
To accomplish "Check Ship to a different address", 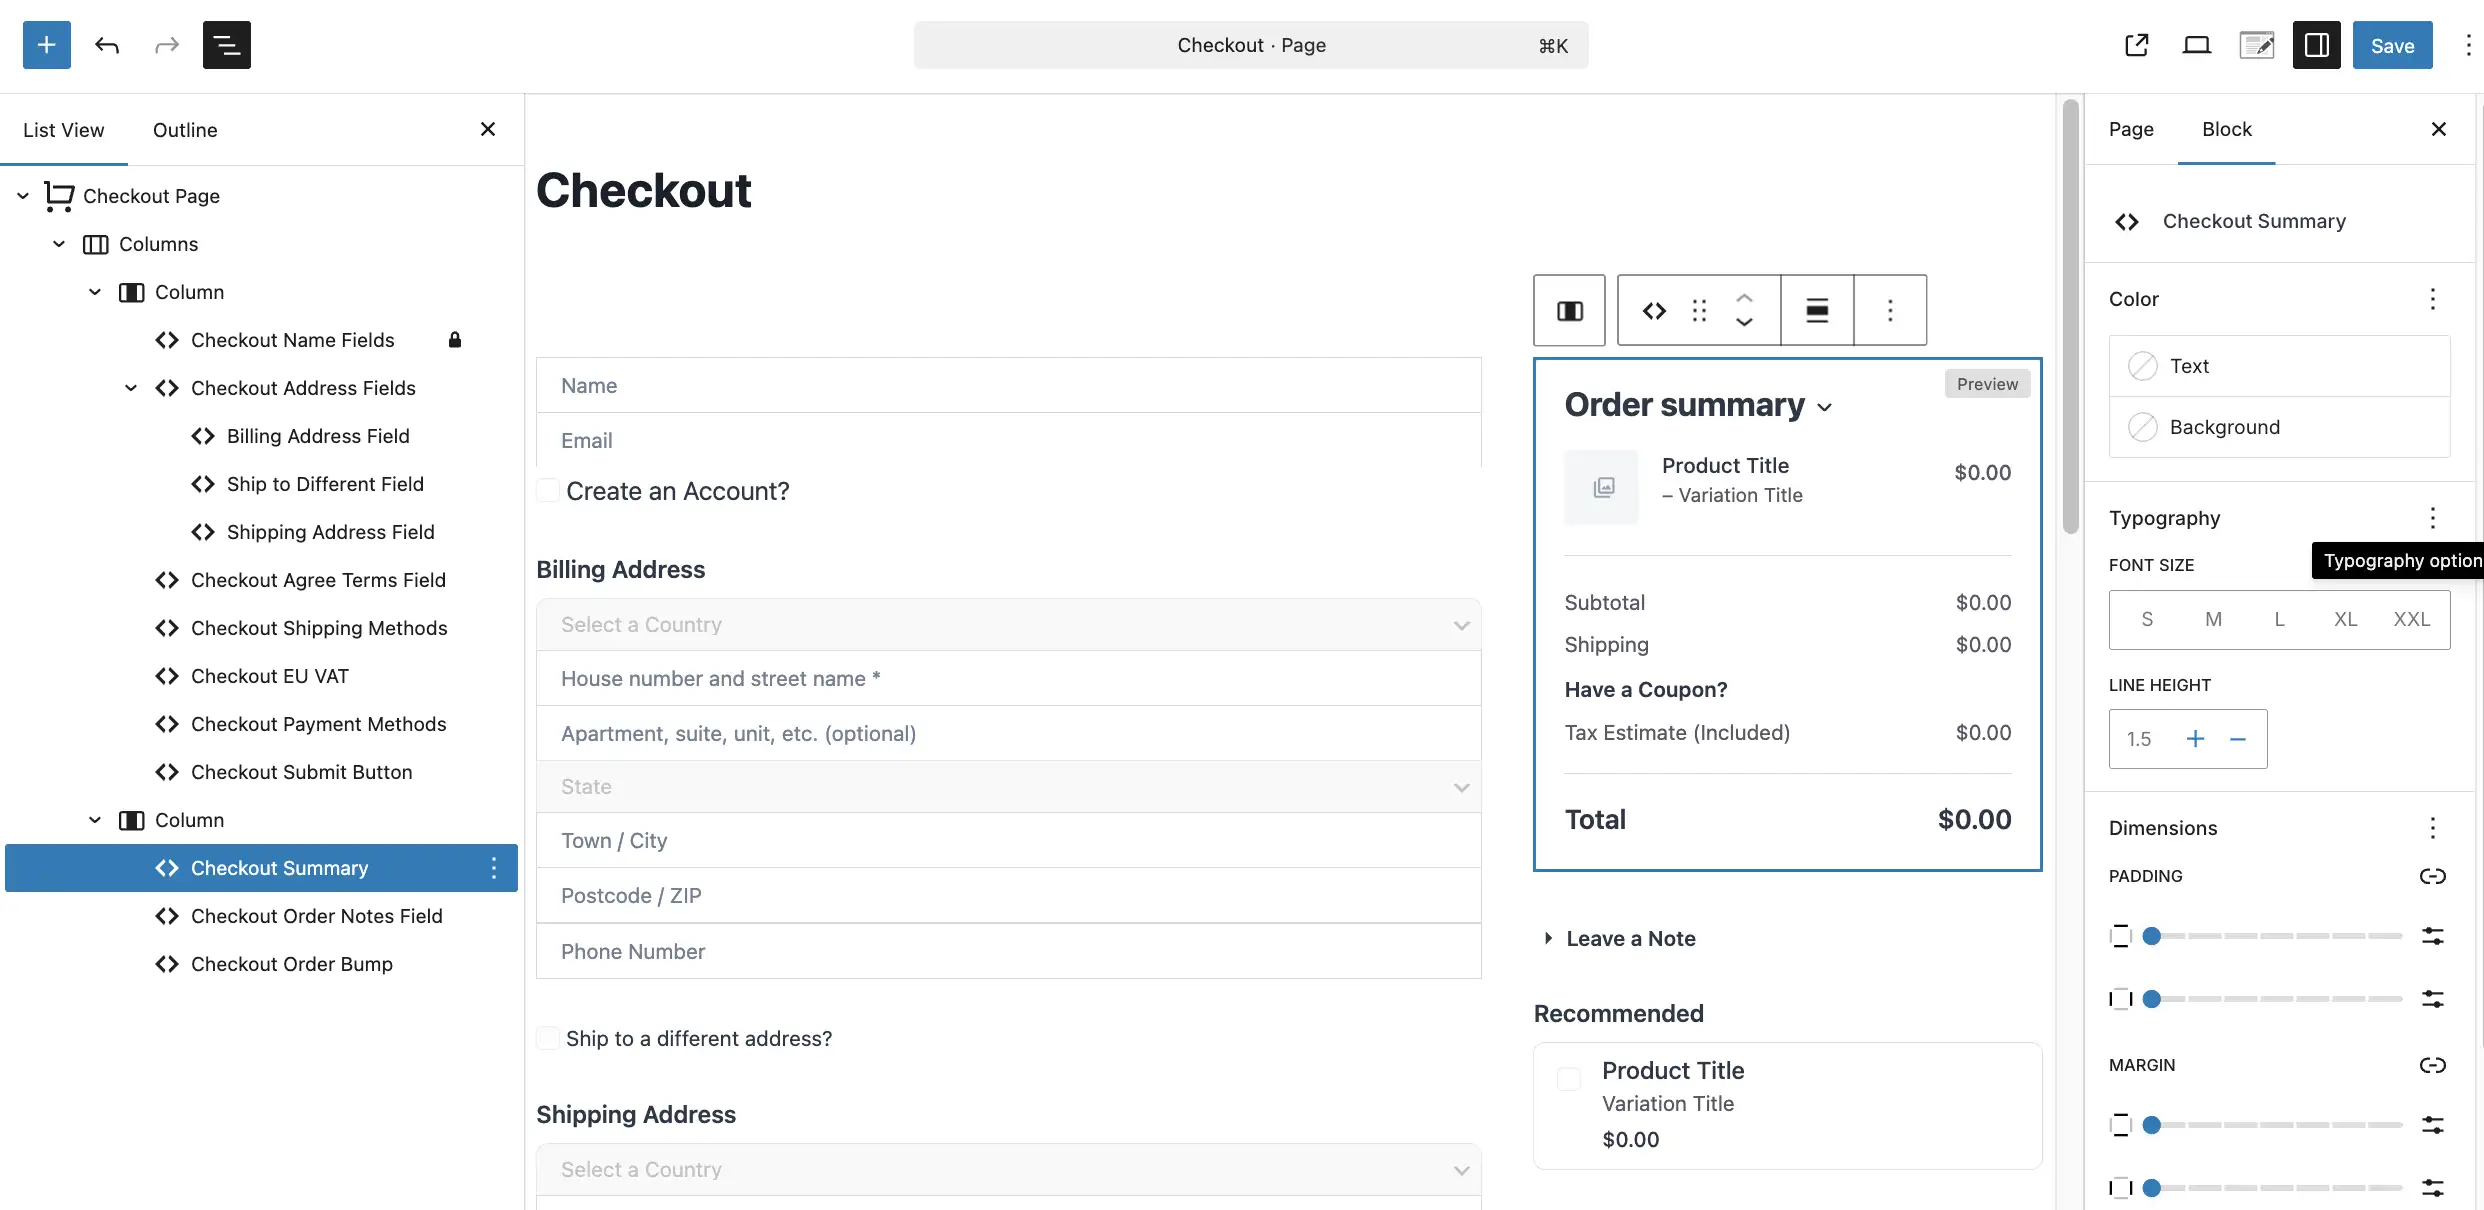I will click(548, 1038).
